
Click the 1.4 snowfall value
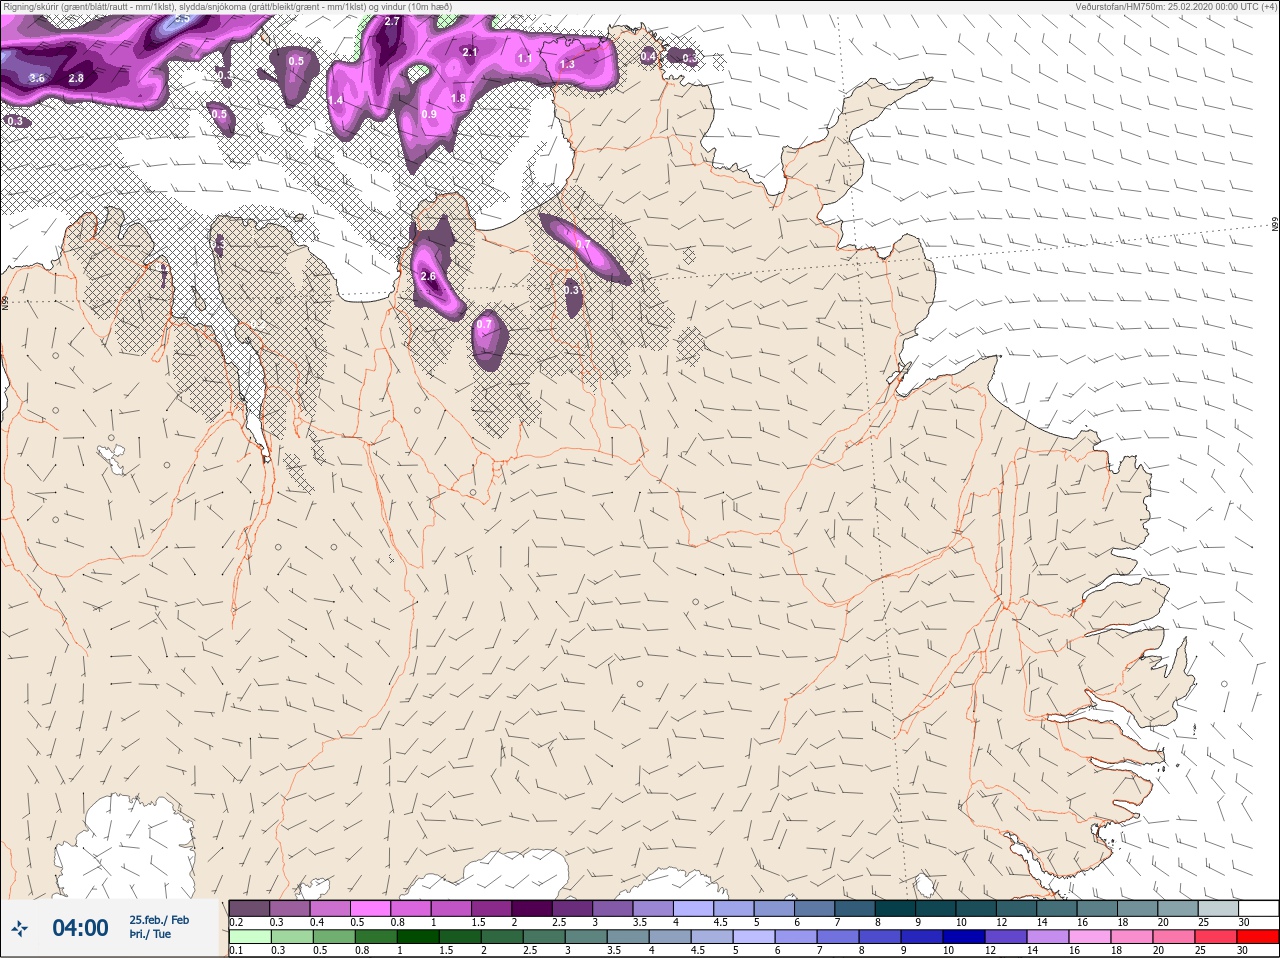(337, 101)
